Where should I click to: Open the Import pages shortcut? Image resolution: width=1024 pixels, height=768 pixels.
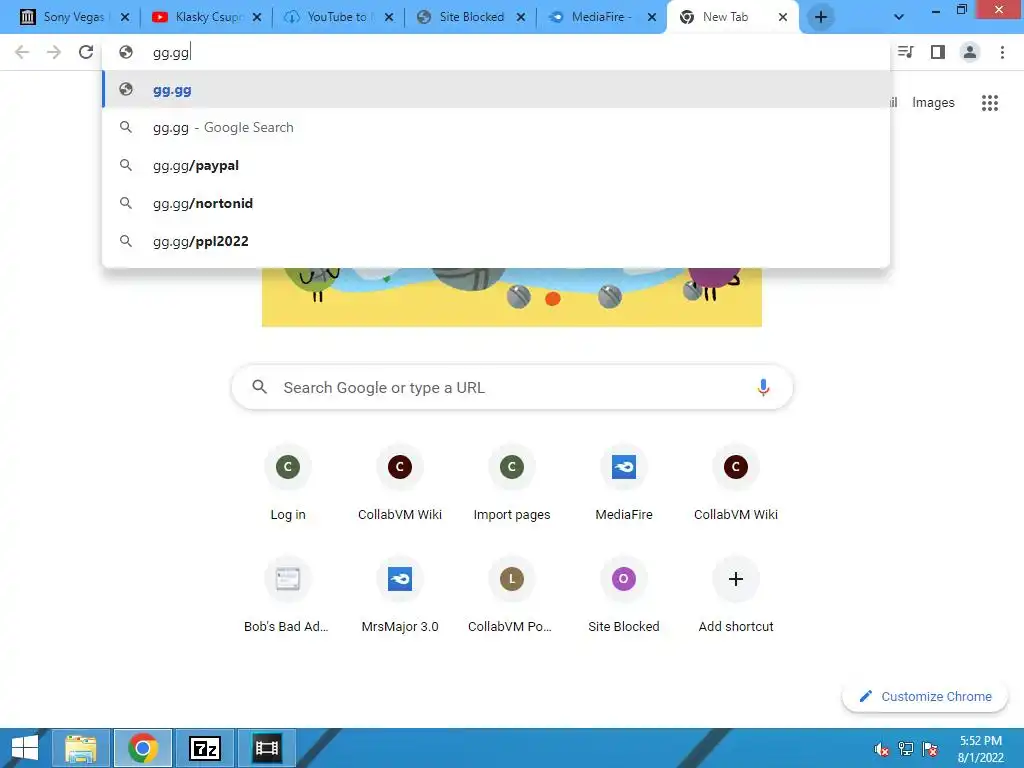pyautogui.click(x=512, y=483)
